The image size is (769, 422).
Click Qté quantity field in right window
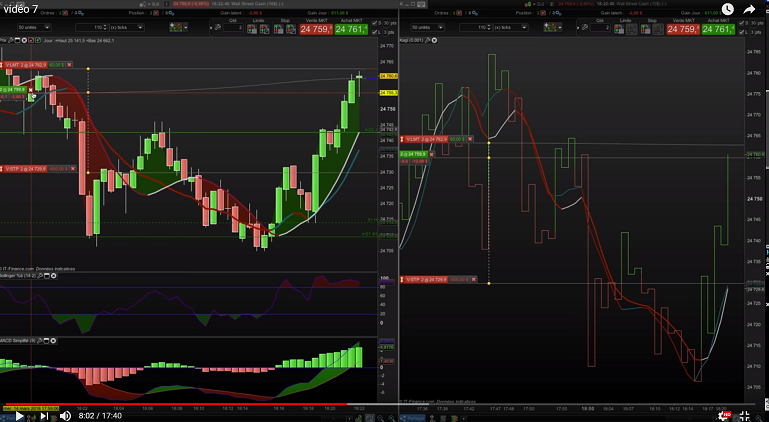[x=600, y=27]
